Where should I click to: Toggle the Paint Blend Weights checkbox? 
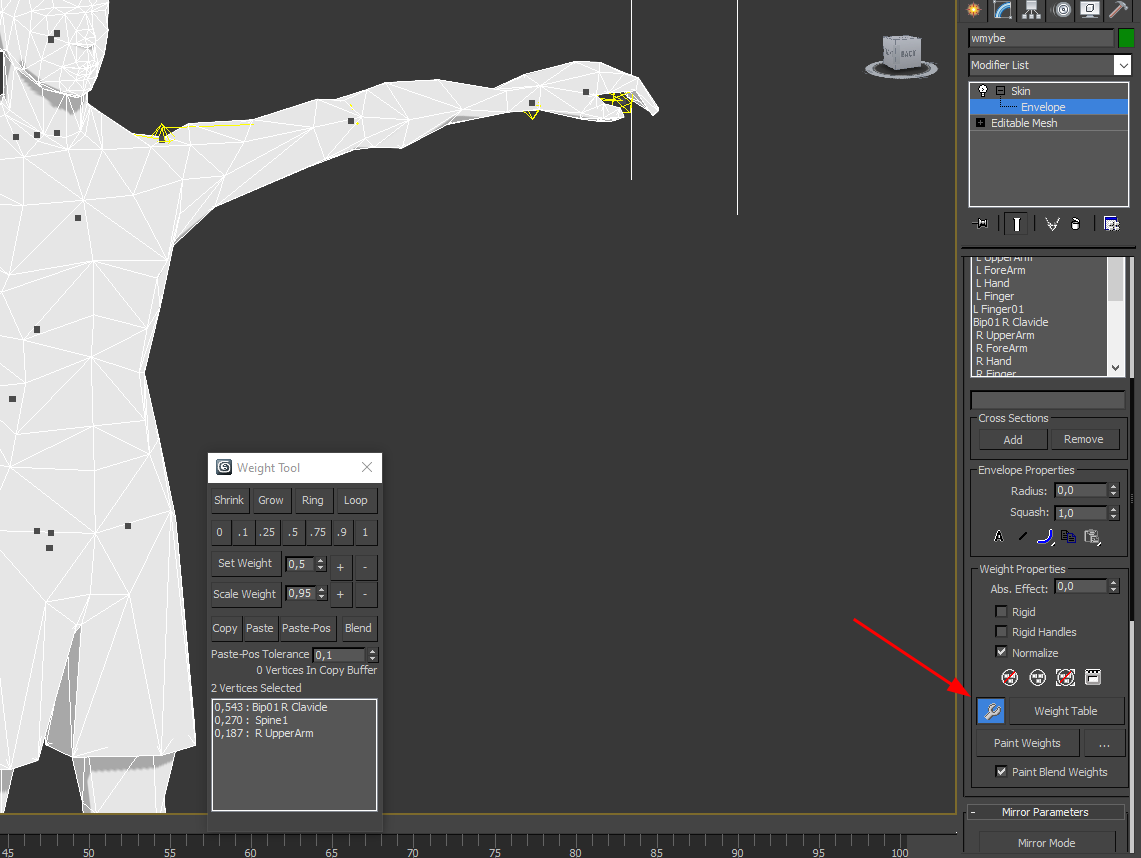coord(1001,772)
